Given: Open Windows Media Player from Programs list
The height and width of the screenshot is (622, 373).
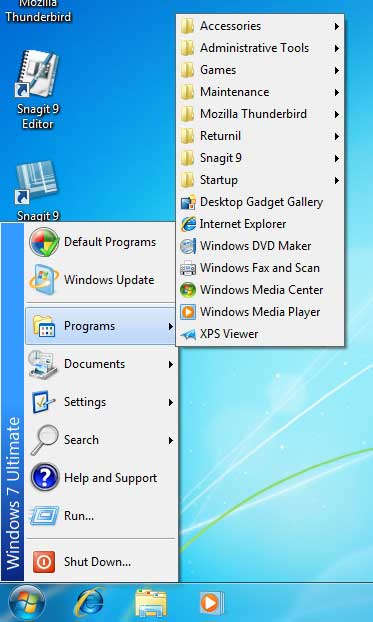Looking at the screenshot, I should click(x=260, y=312).
